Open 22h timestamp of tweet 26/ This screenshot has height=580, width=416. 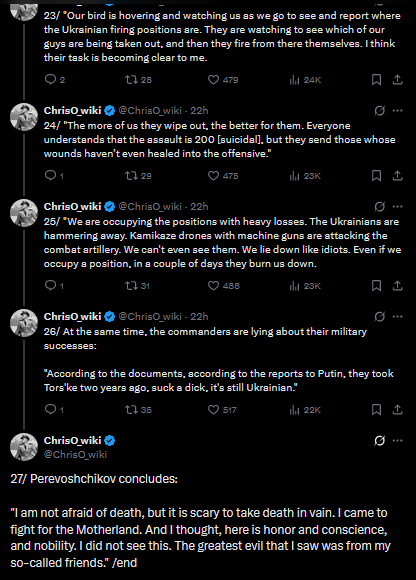click(x=199, y=317)
